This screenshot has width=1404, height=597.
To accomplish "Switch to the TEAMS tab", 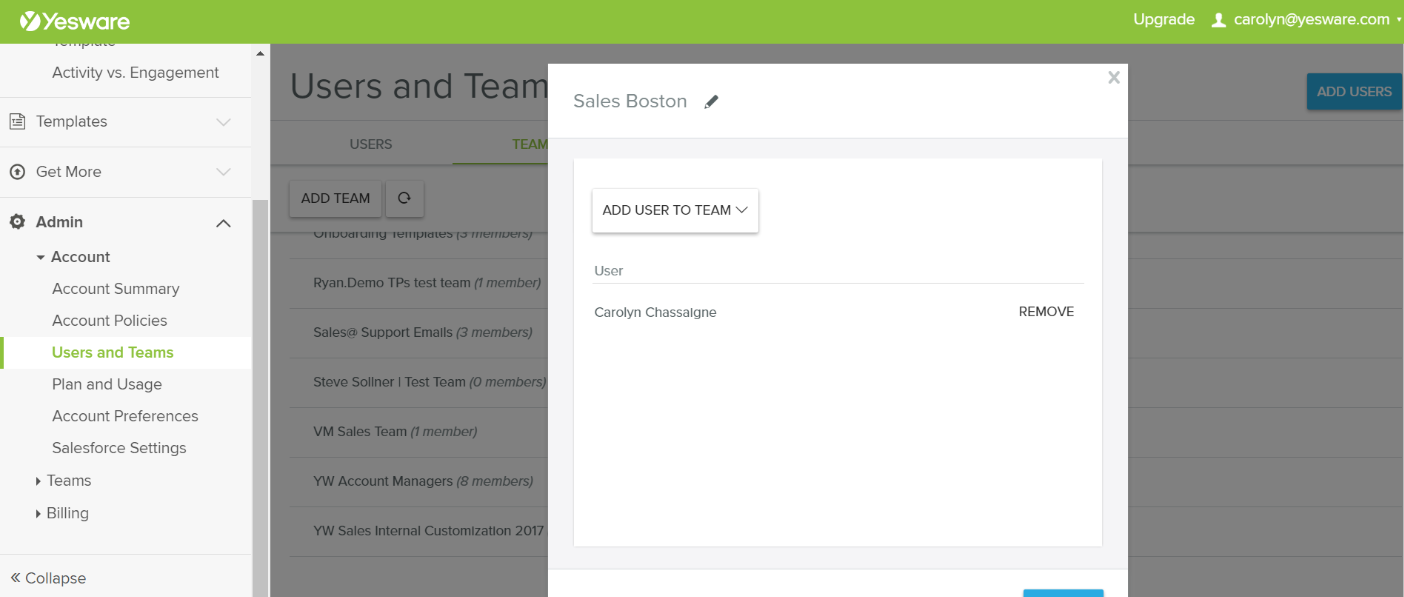I will 530,144.
